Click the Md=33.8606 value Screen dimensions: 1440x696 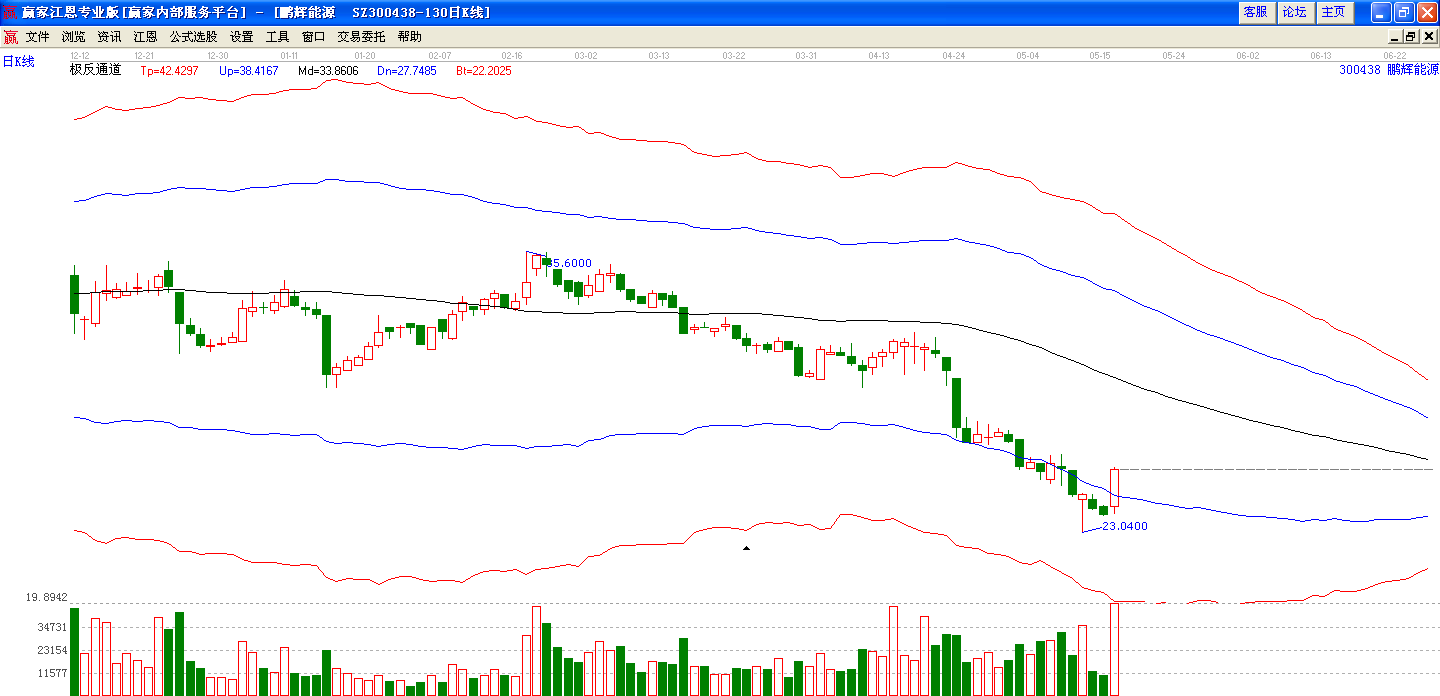(328, 71)
